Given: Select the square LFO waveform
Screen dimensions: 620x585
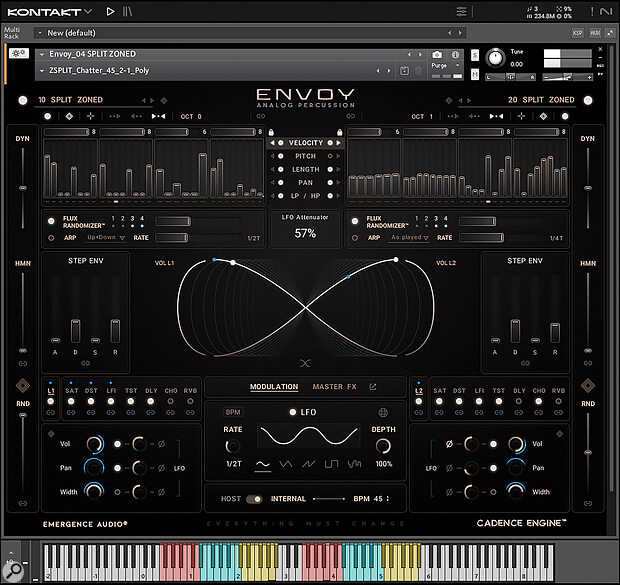Looking at the screenshot, I should coord(331,464).
